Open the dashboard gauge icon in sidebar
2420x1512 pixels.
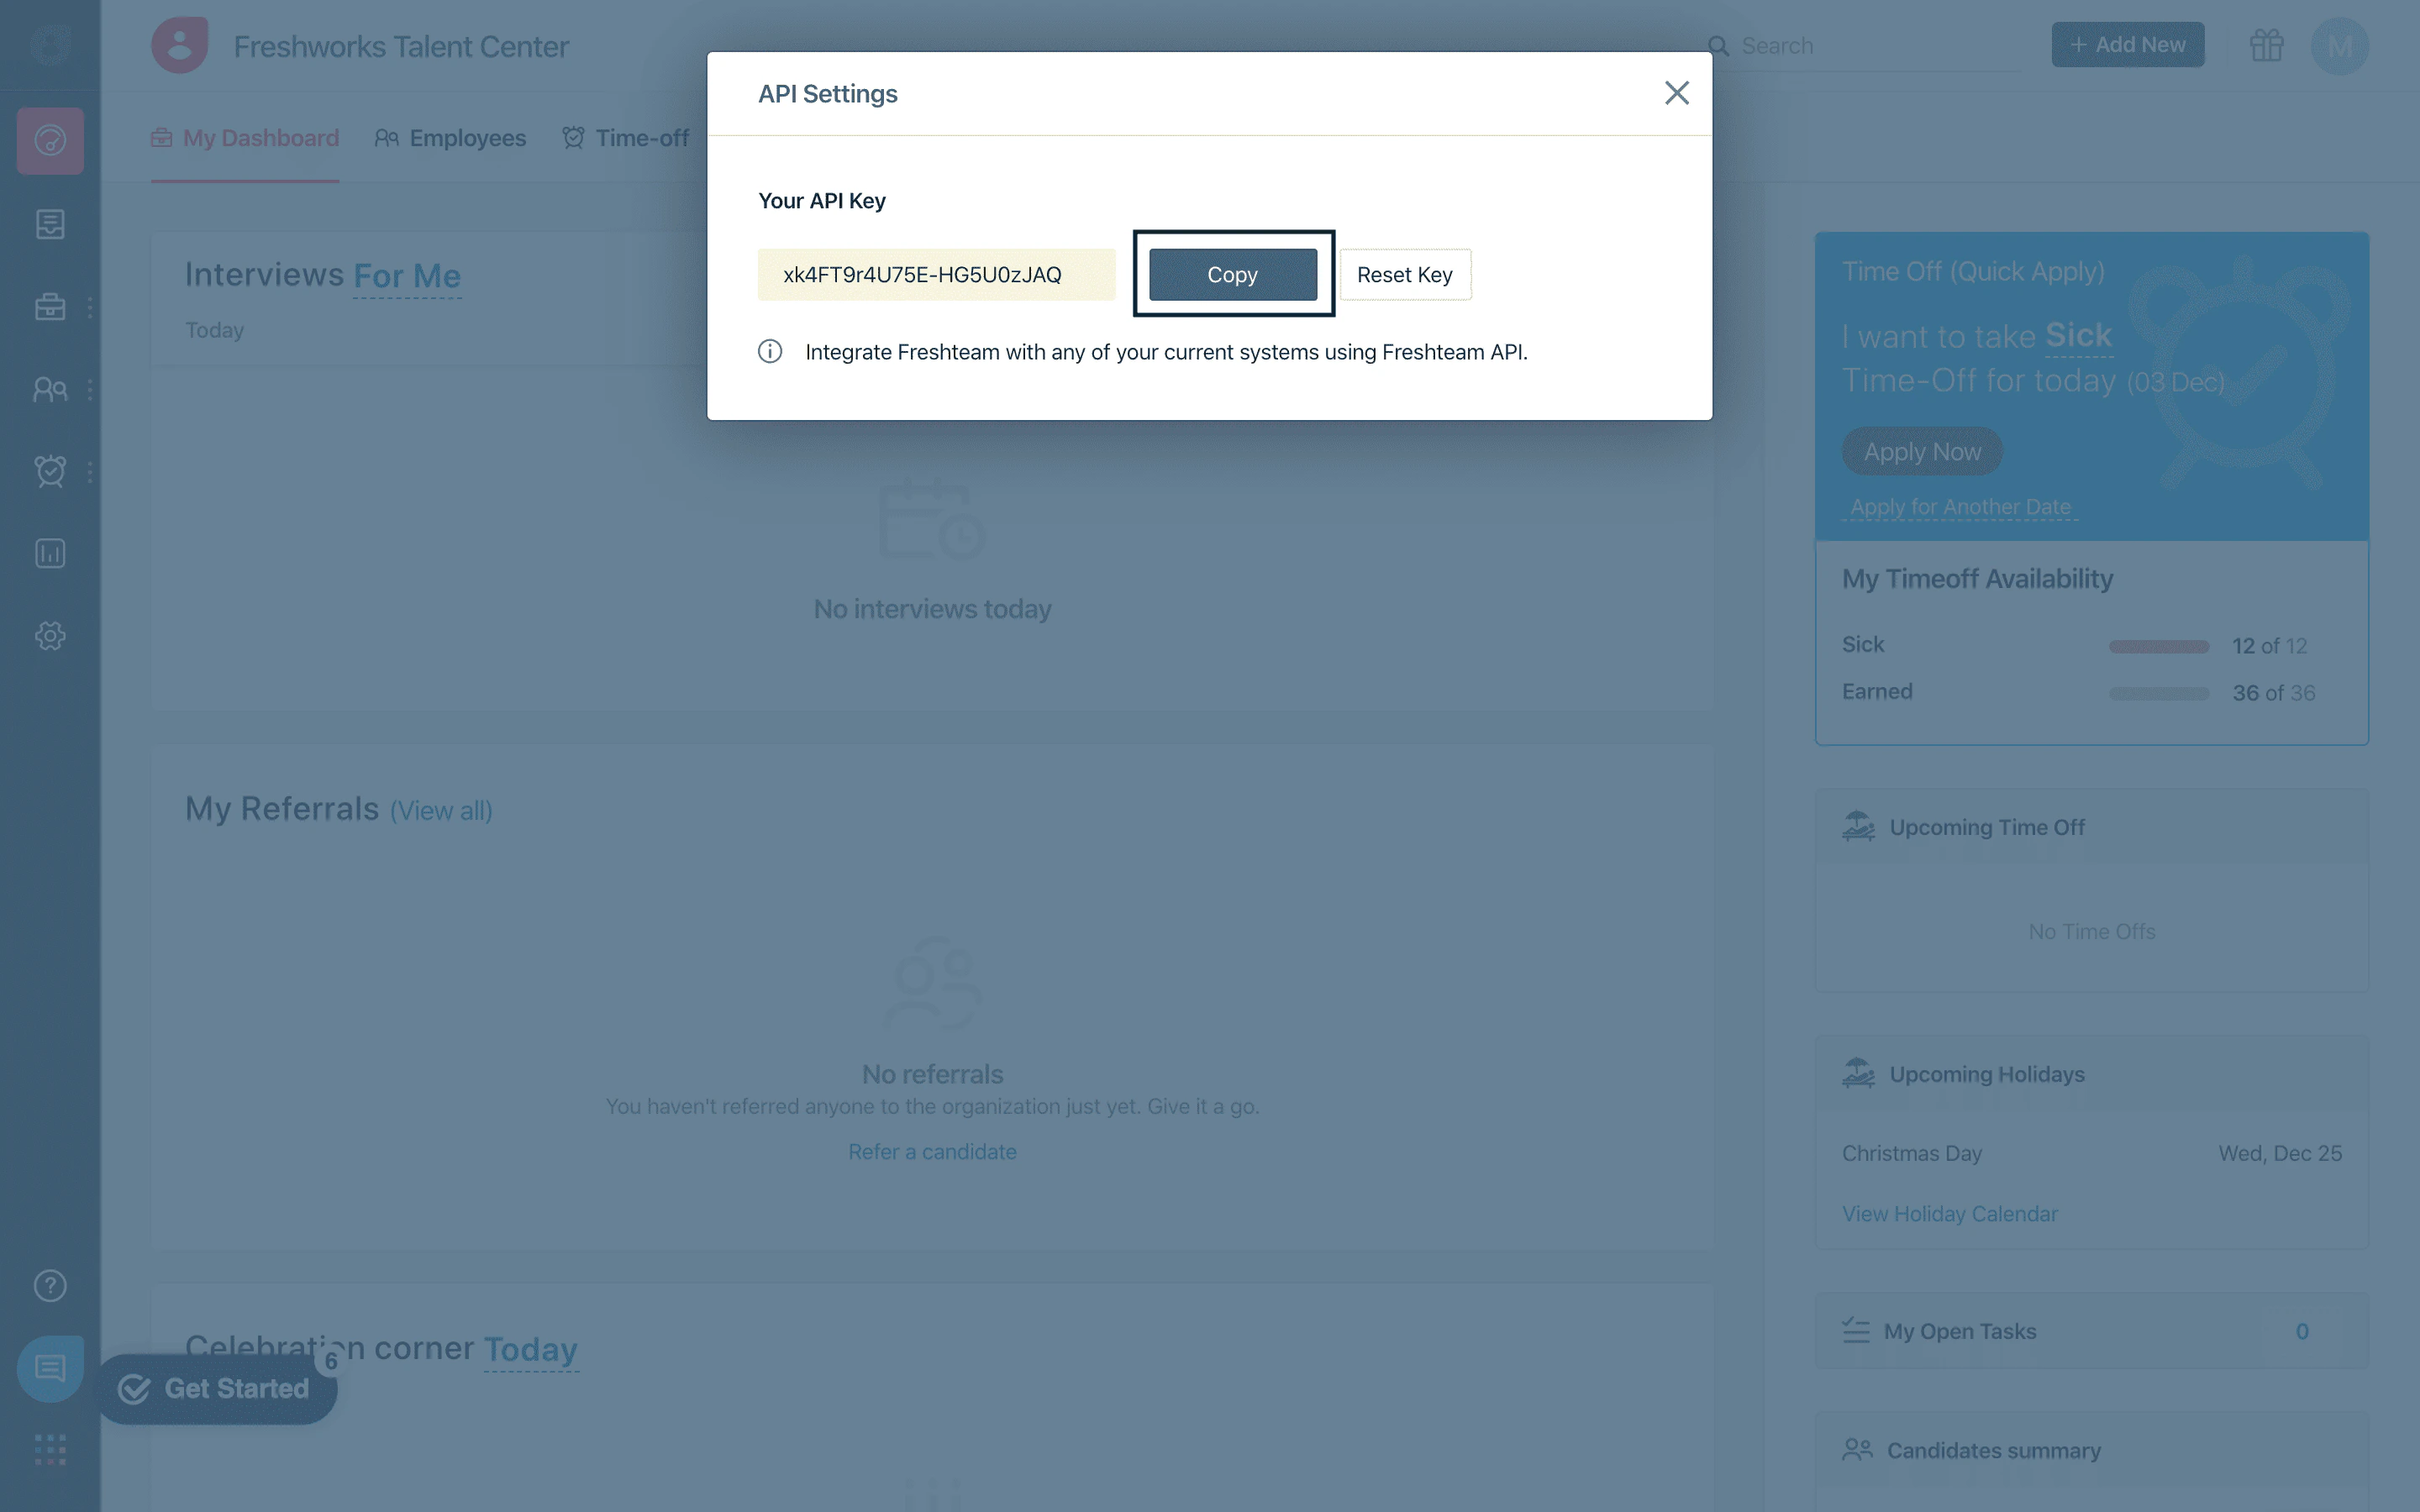pyautogui.click(x=50, y=141)
